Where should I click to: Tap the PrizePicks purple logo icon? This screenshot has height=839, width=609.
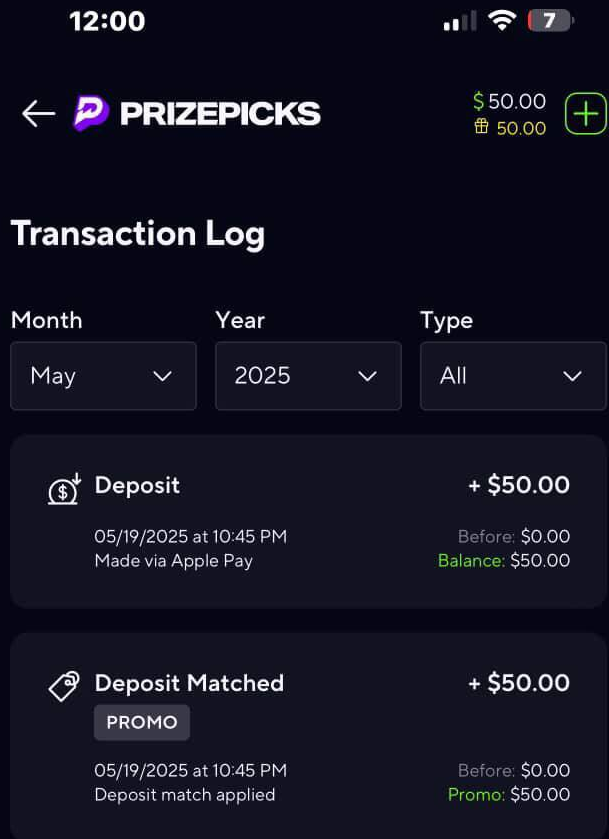[91, 113]
